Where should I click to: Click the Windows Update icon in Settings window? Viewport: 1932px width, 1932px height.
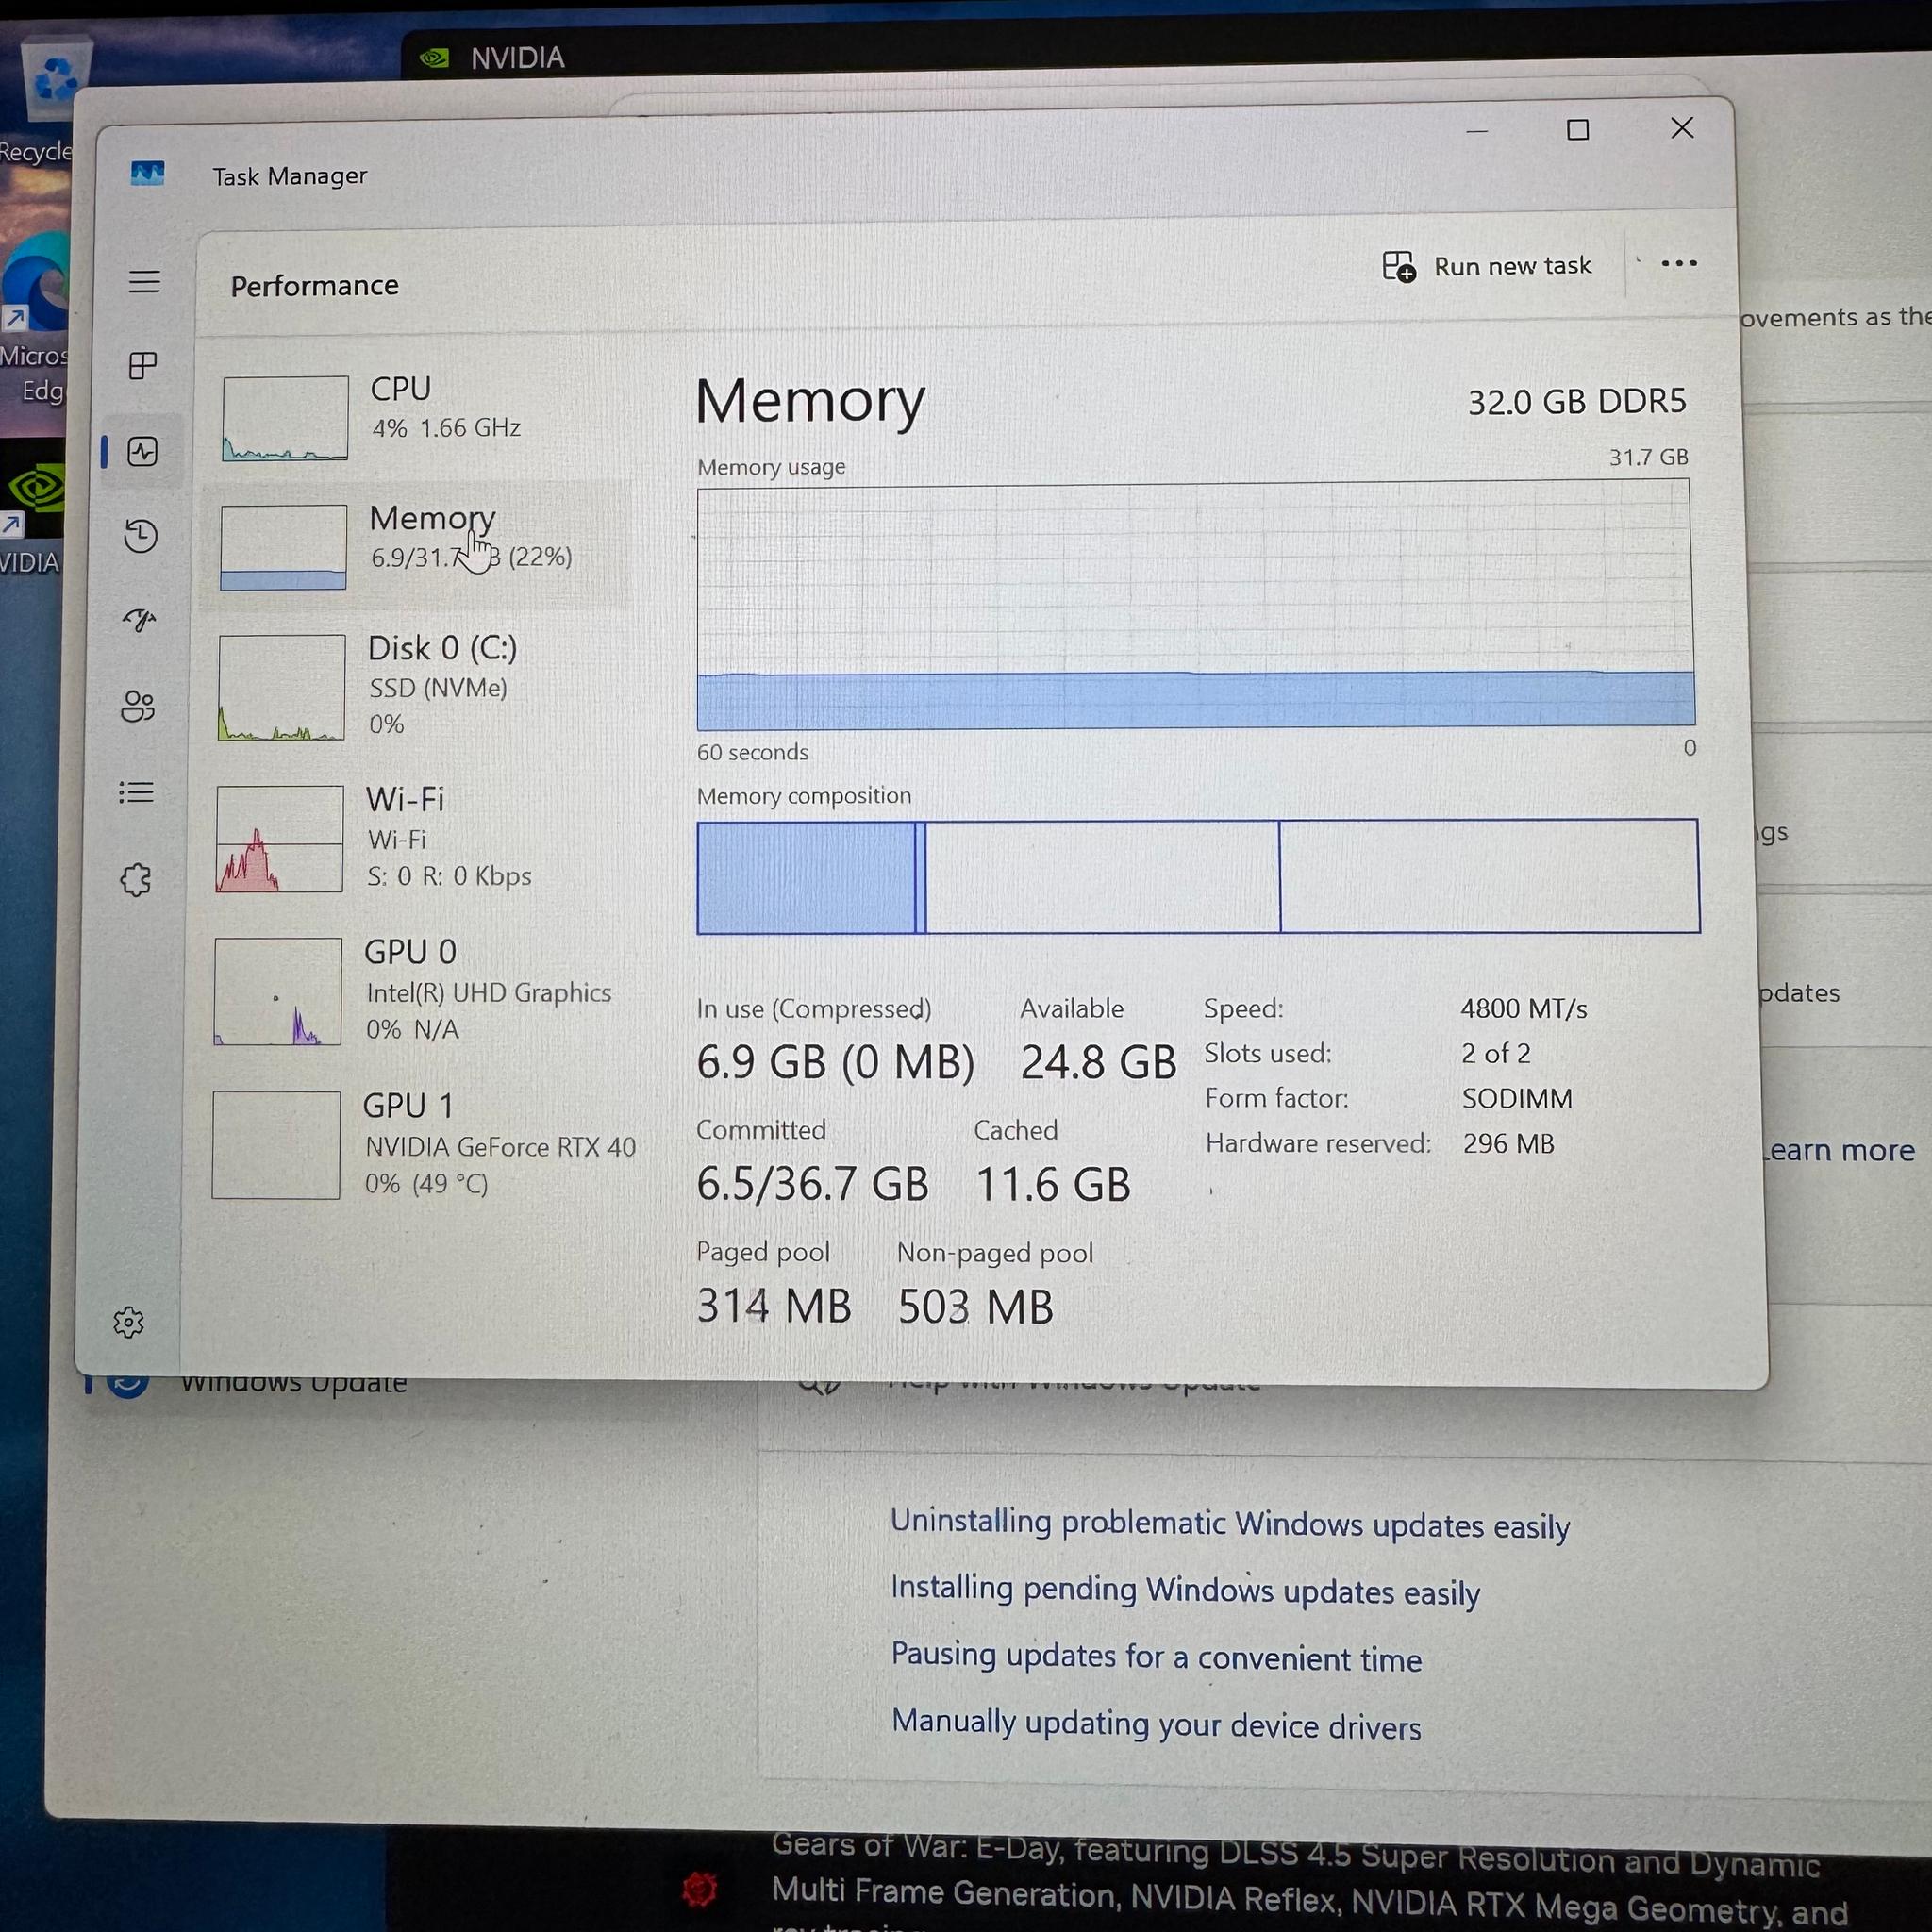(129, 1386)
